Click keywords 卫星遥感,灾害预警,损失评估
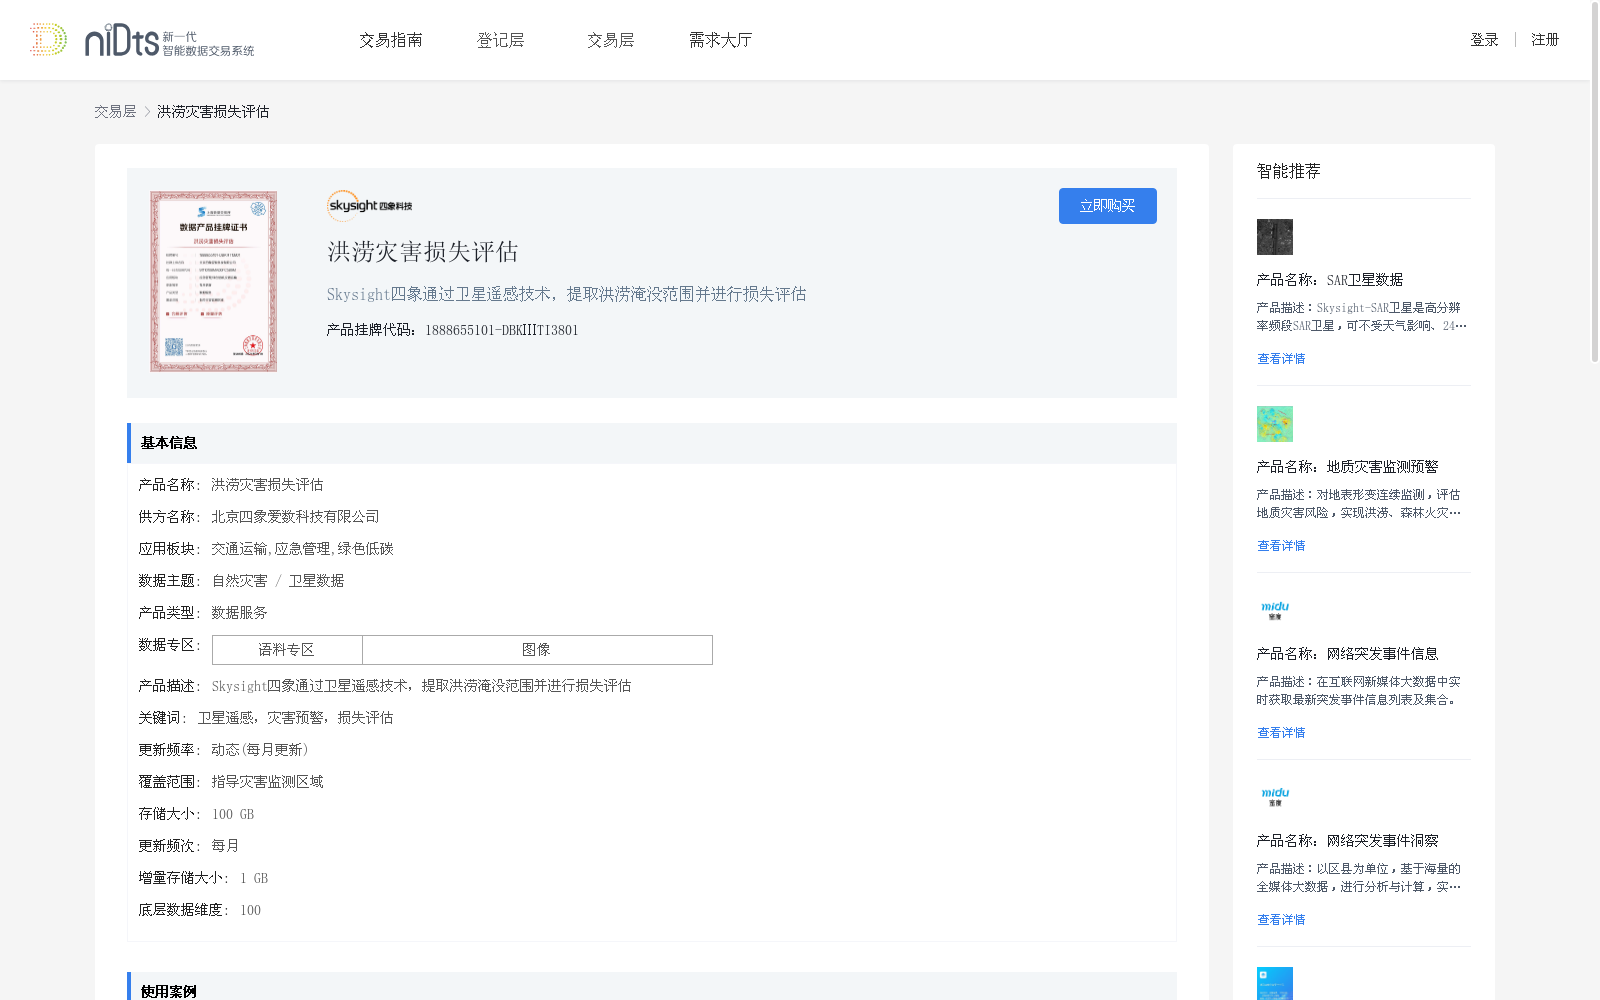 tap(295, 718)
